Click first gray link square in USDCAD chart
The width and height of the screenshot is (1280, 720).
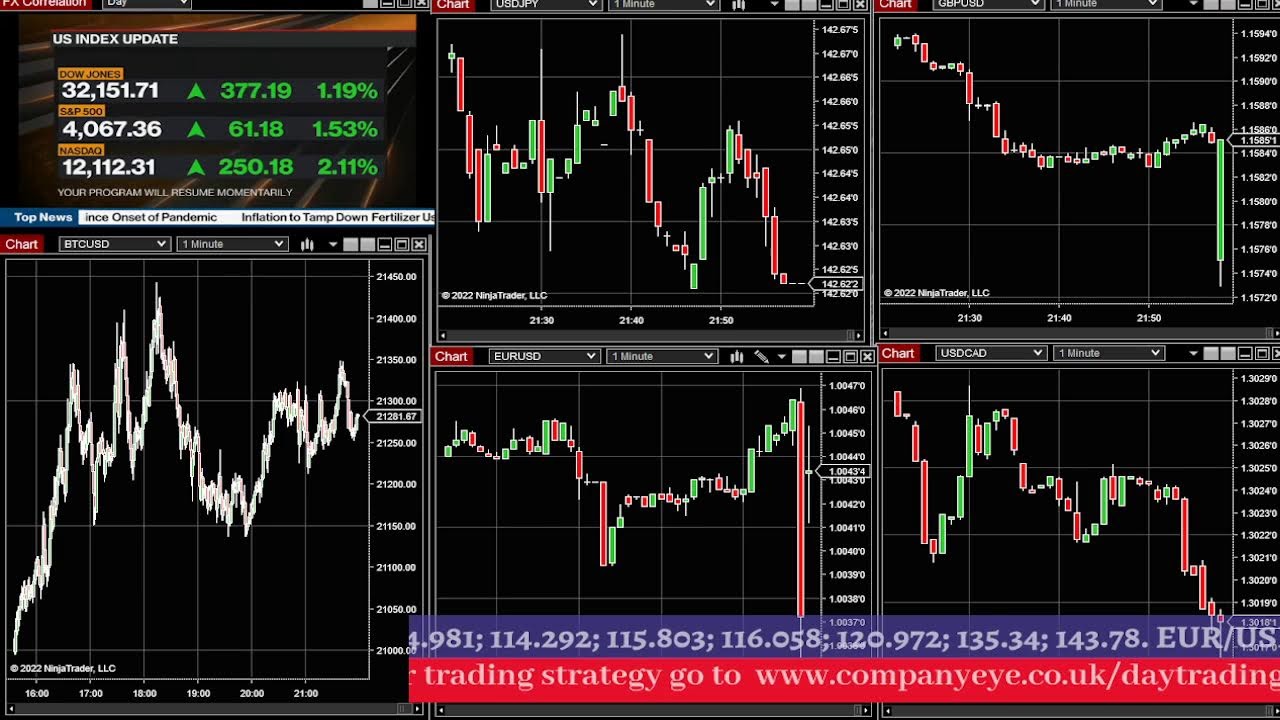pyautogui.click(x=1211, y=353)
